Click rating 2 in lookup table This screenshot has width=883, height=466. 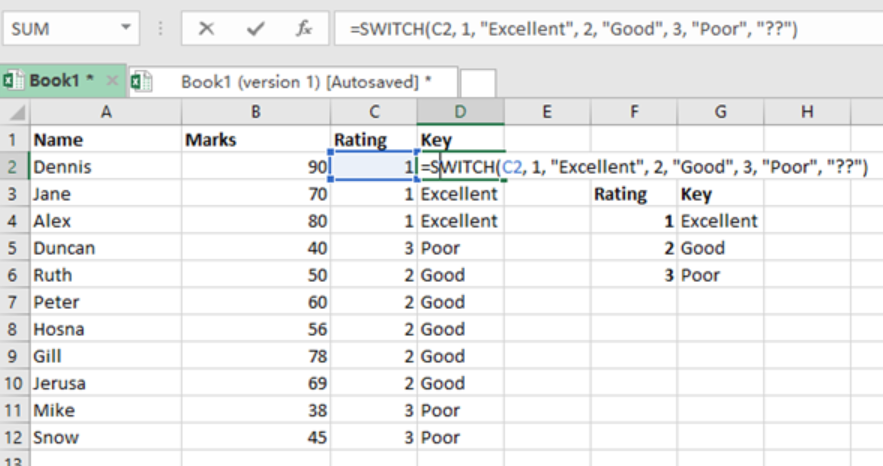(634, 248)
